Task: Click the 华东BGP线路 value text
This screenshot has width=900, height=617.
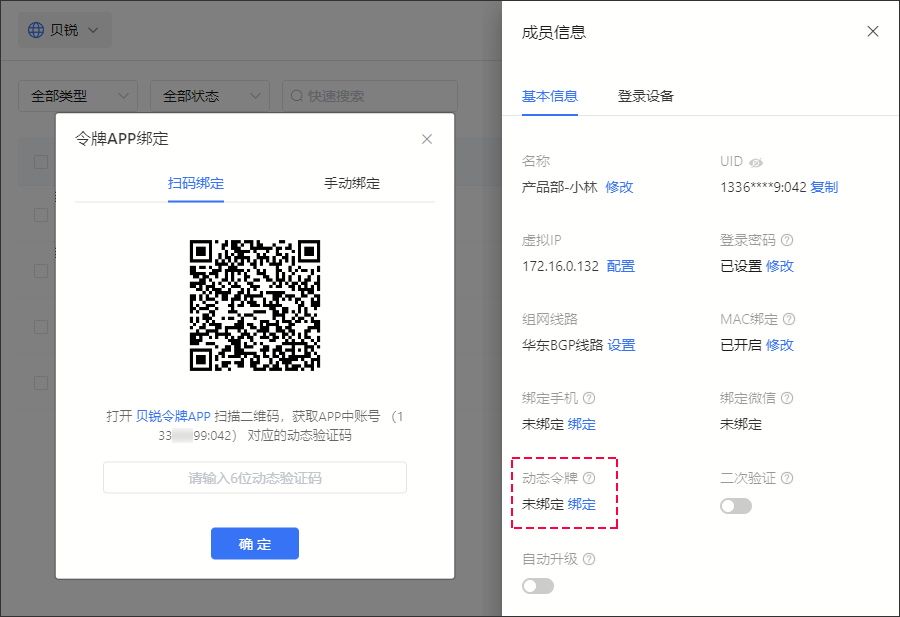Action: [562, 346]
